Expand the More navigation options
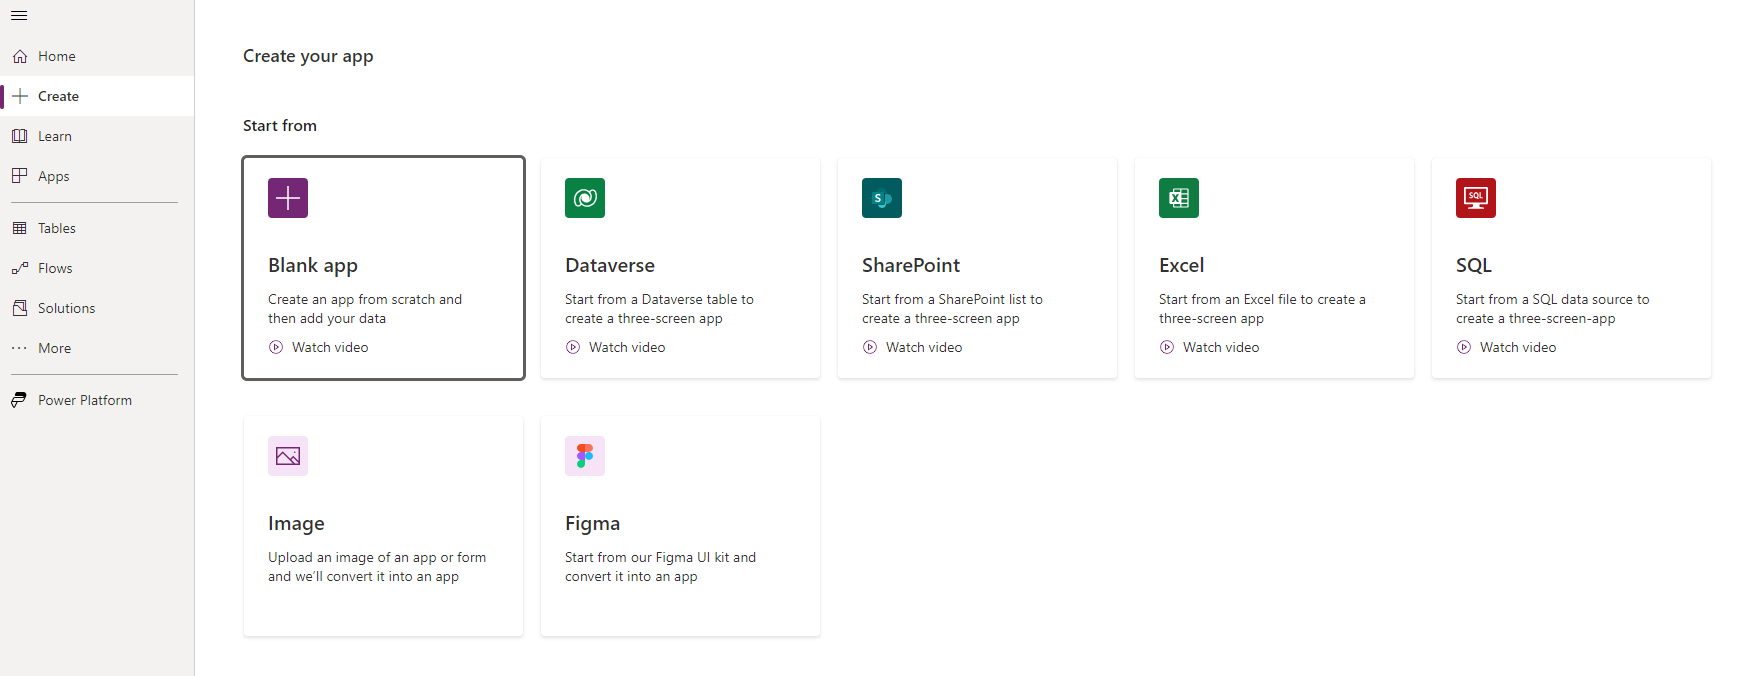The height and width of the screenshot is (676, 1737). [x=97, y=348]
